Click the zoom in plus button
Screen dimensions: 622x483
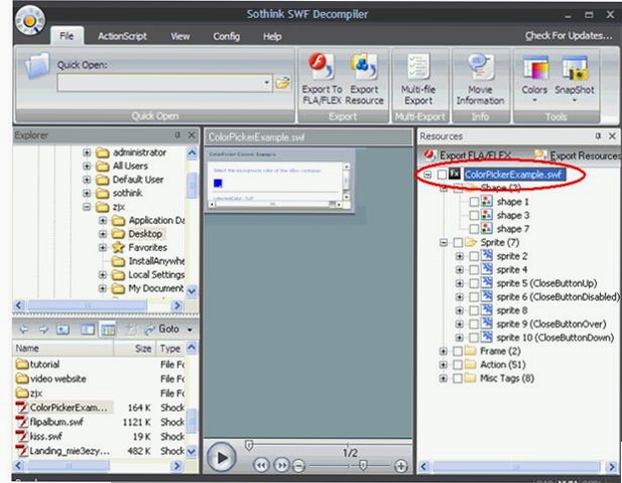[x=401, y=466]
